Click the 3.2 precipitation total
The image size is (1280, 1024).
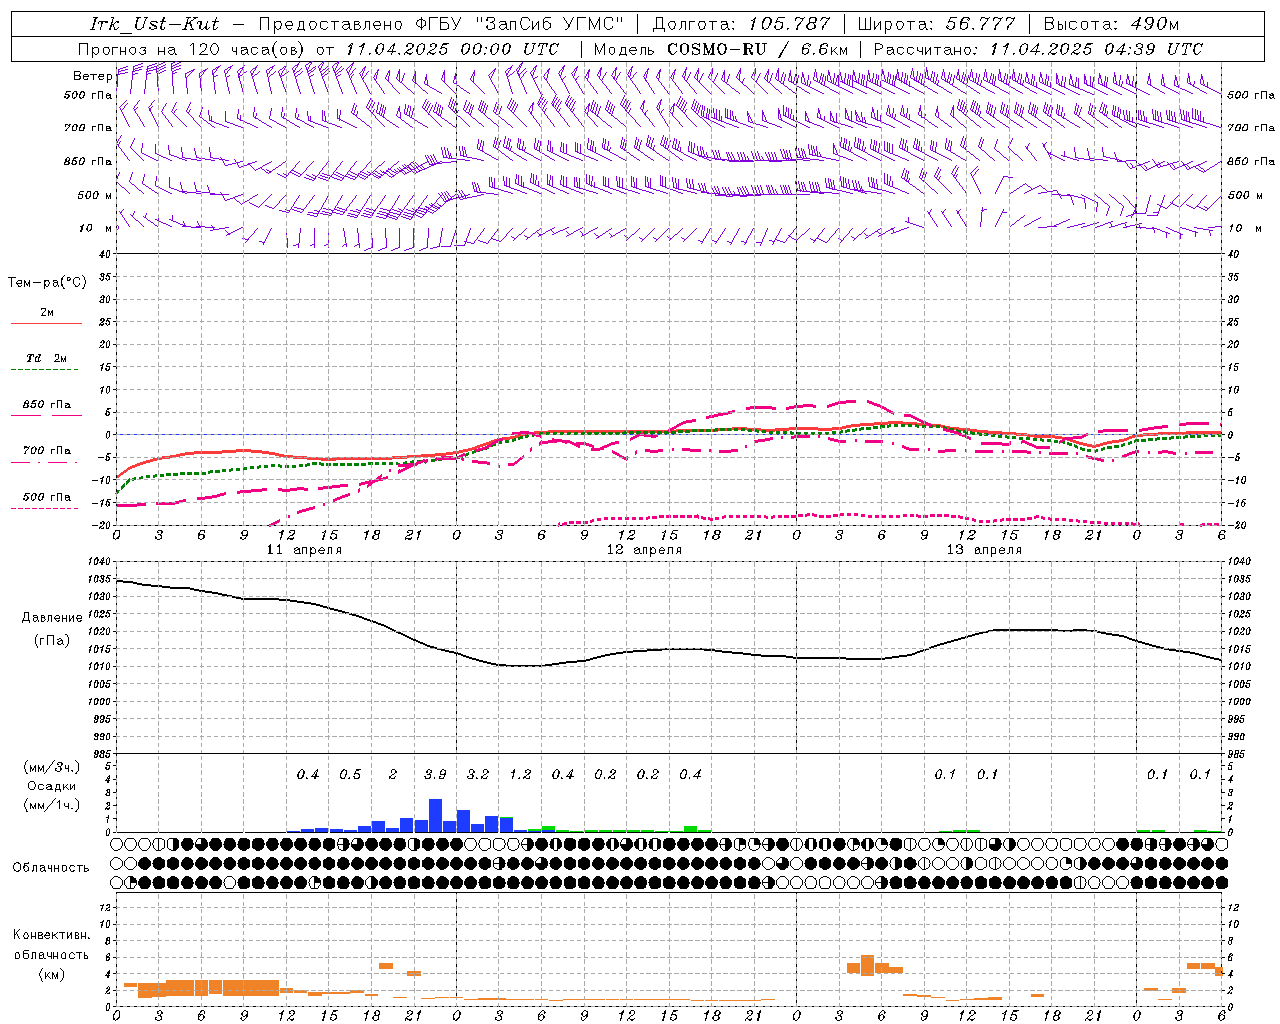(478, 775)
